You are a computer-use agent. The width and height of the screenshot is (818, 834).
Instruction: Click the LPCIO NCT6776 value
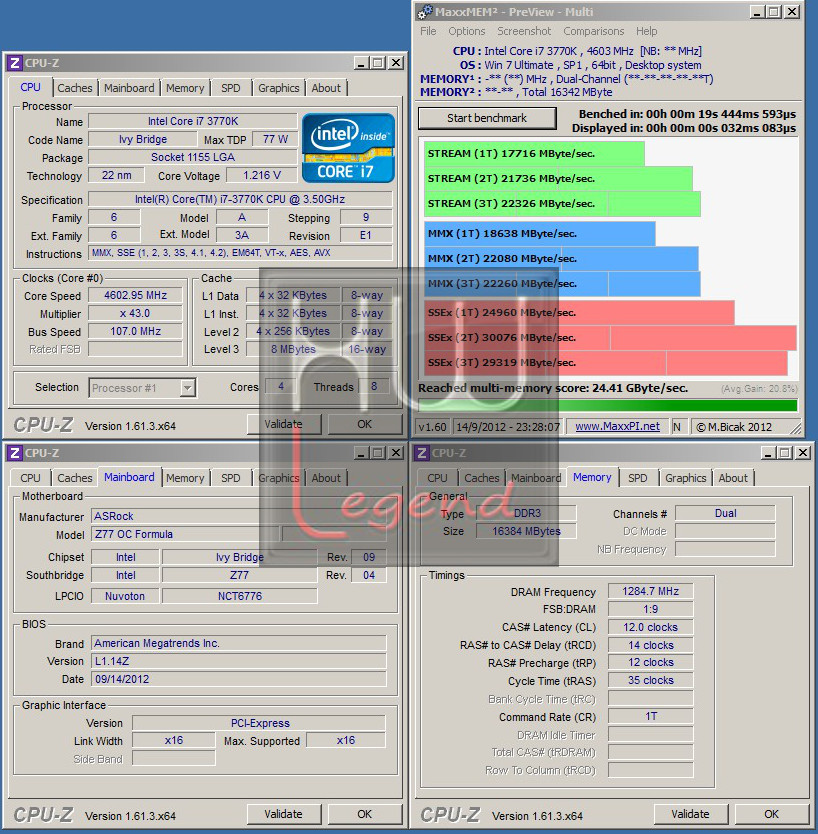(239, 596)
